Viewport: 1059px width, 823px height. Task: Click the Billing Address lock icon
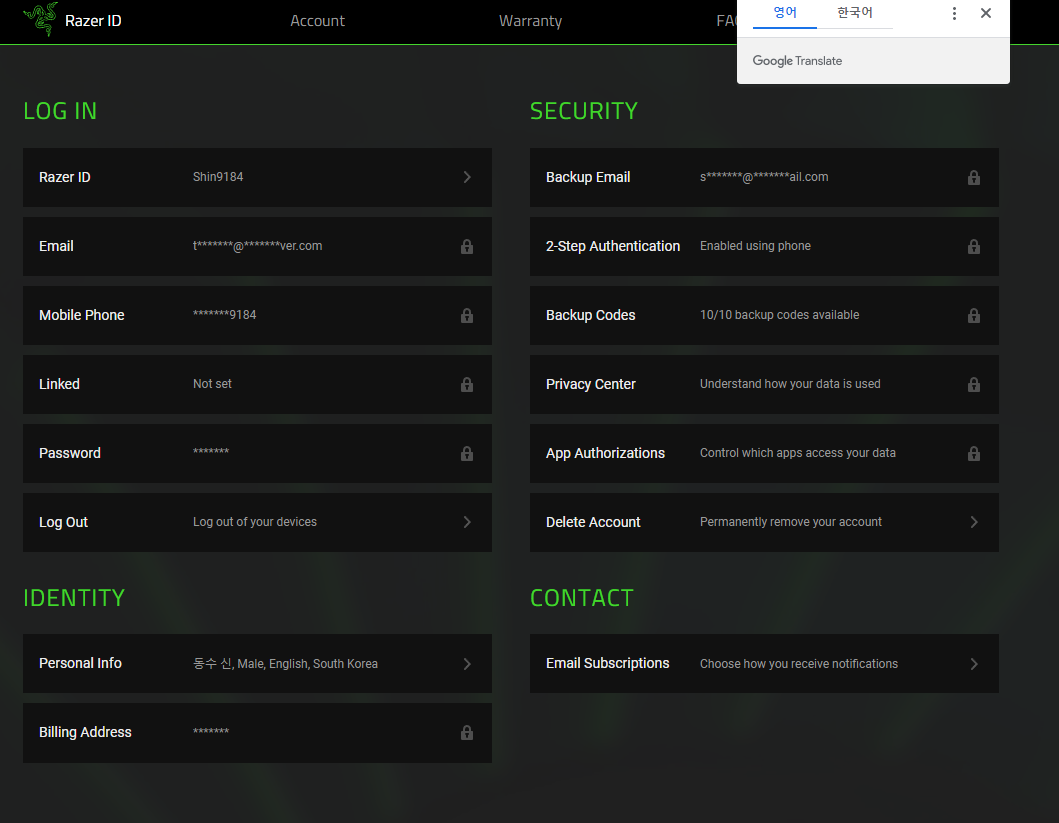pos(467,733)
